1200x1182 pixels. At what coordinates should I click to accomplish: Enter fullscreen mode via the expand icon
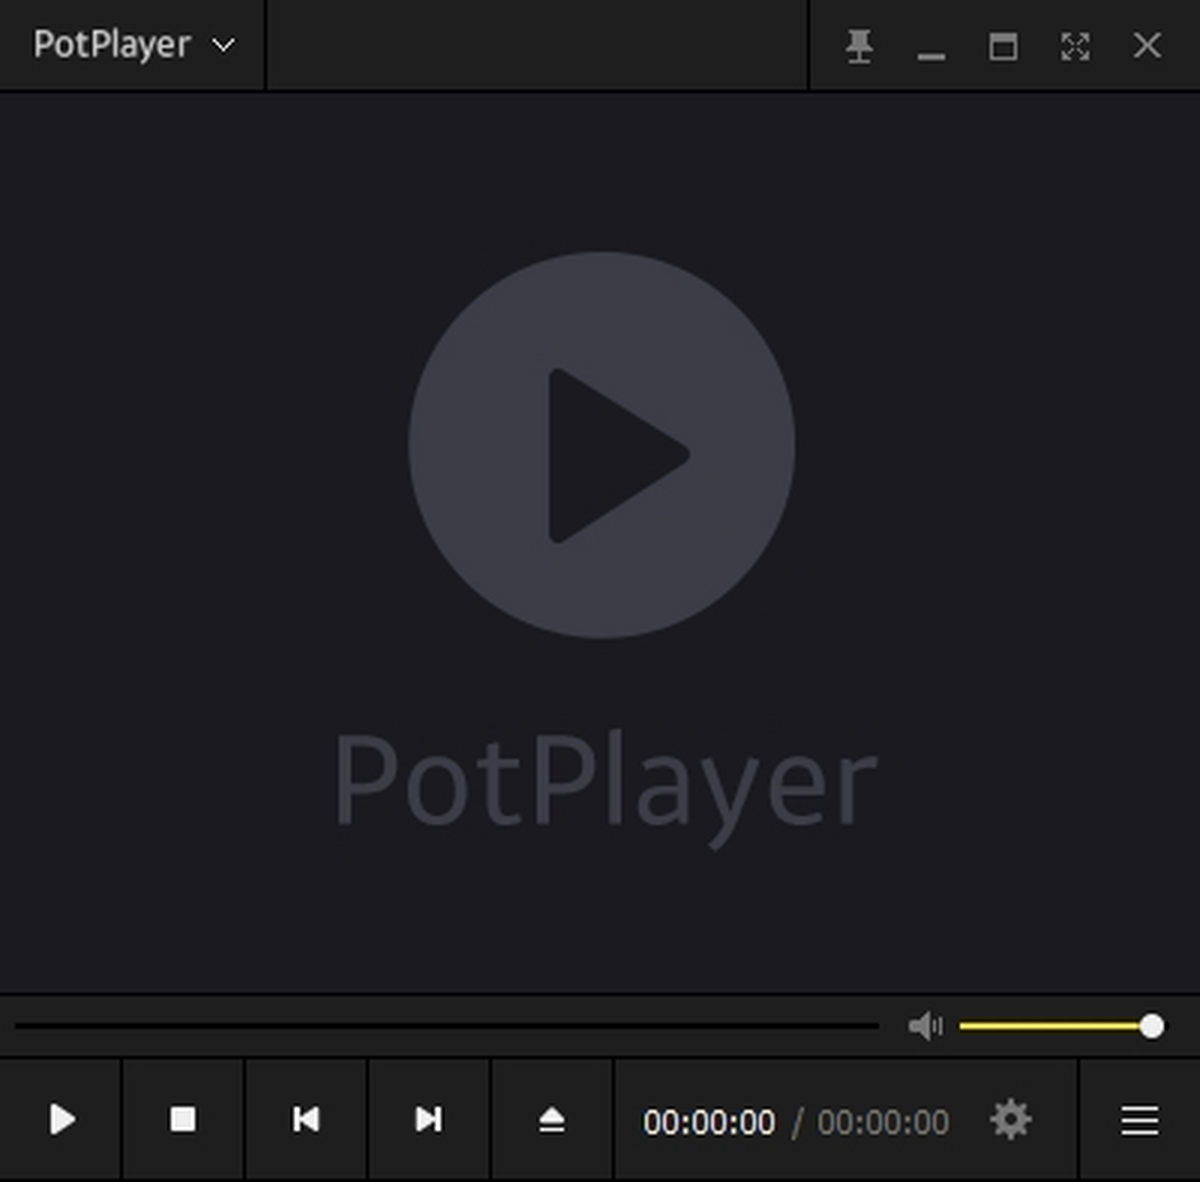pos(1074,45)
